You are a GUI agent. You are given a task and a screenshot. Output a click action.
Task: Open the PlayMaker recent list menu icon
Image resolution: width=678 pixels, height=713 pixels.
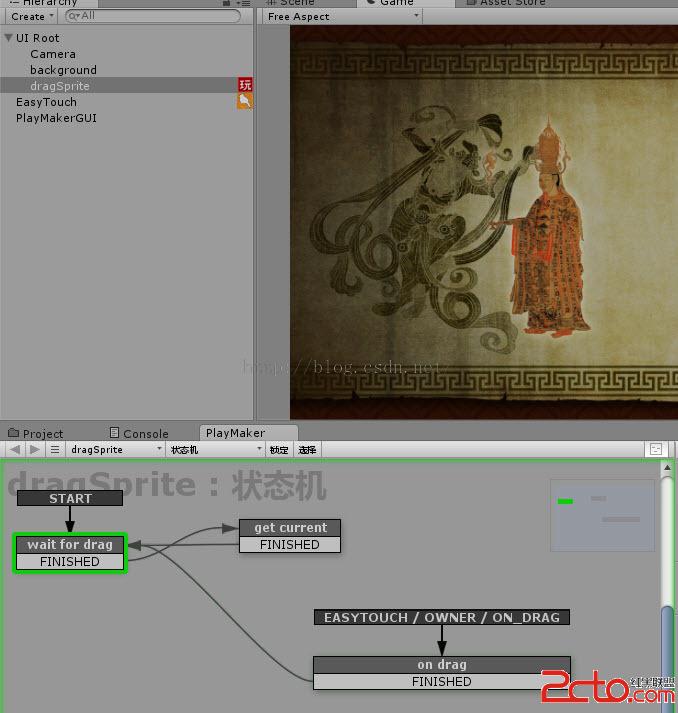pos(55,450)
